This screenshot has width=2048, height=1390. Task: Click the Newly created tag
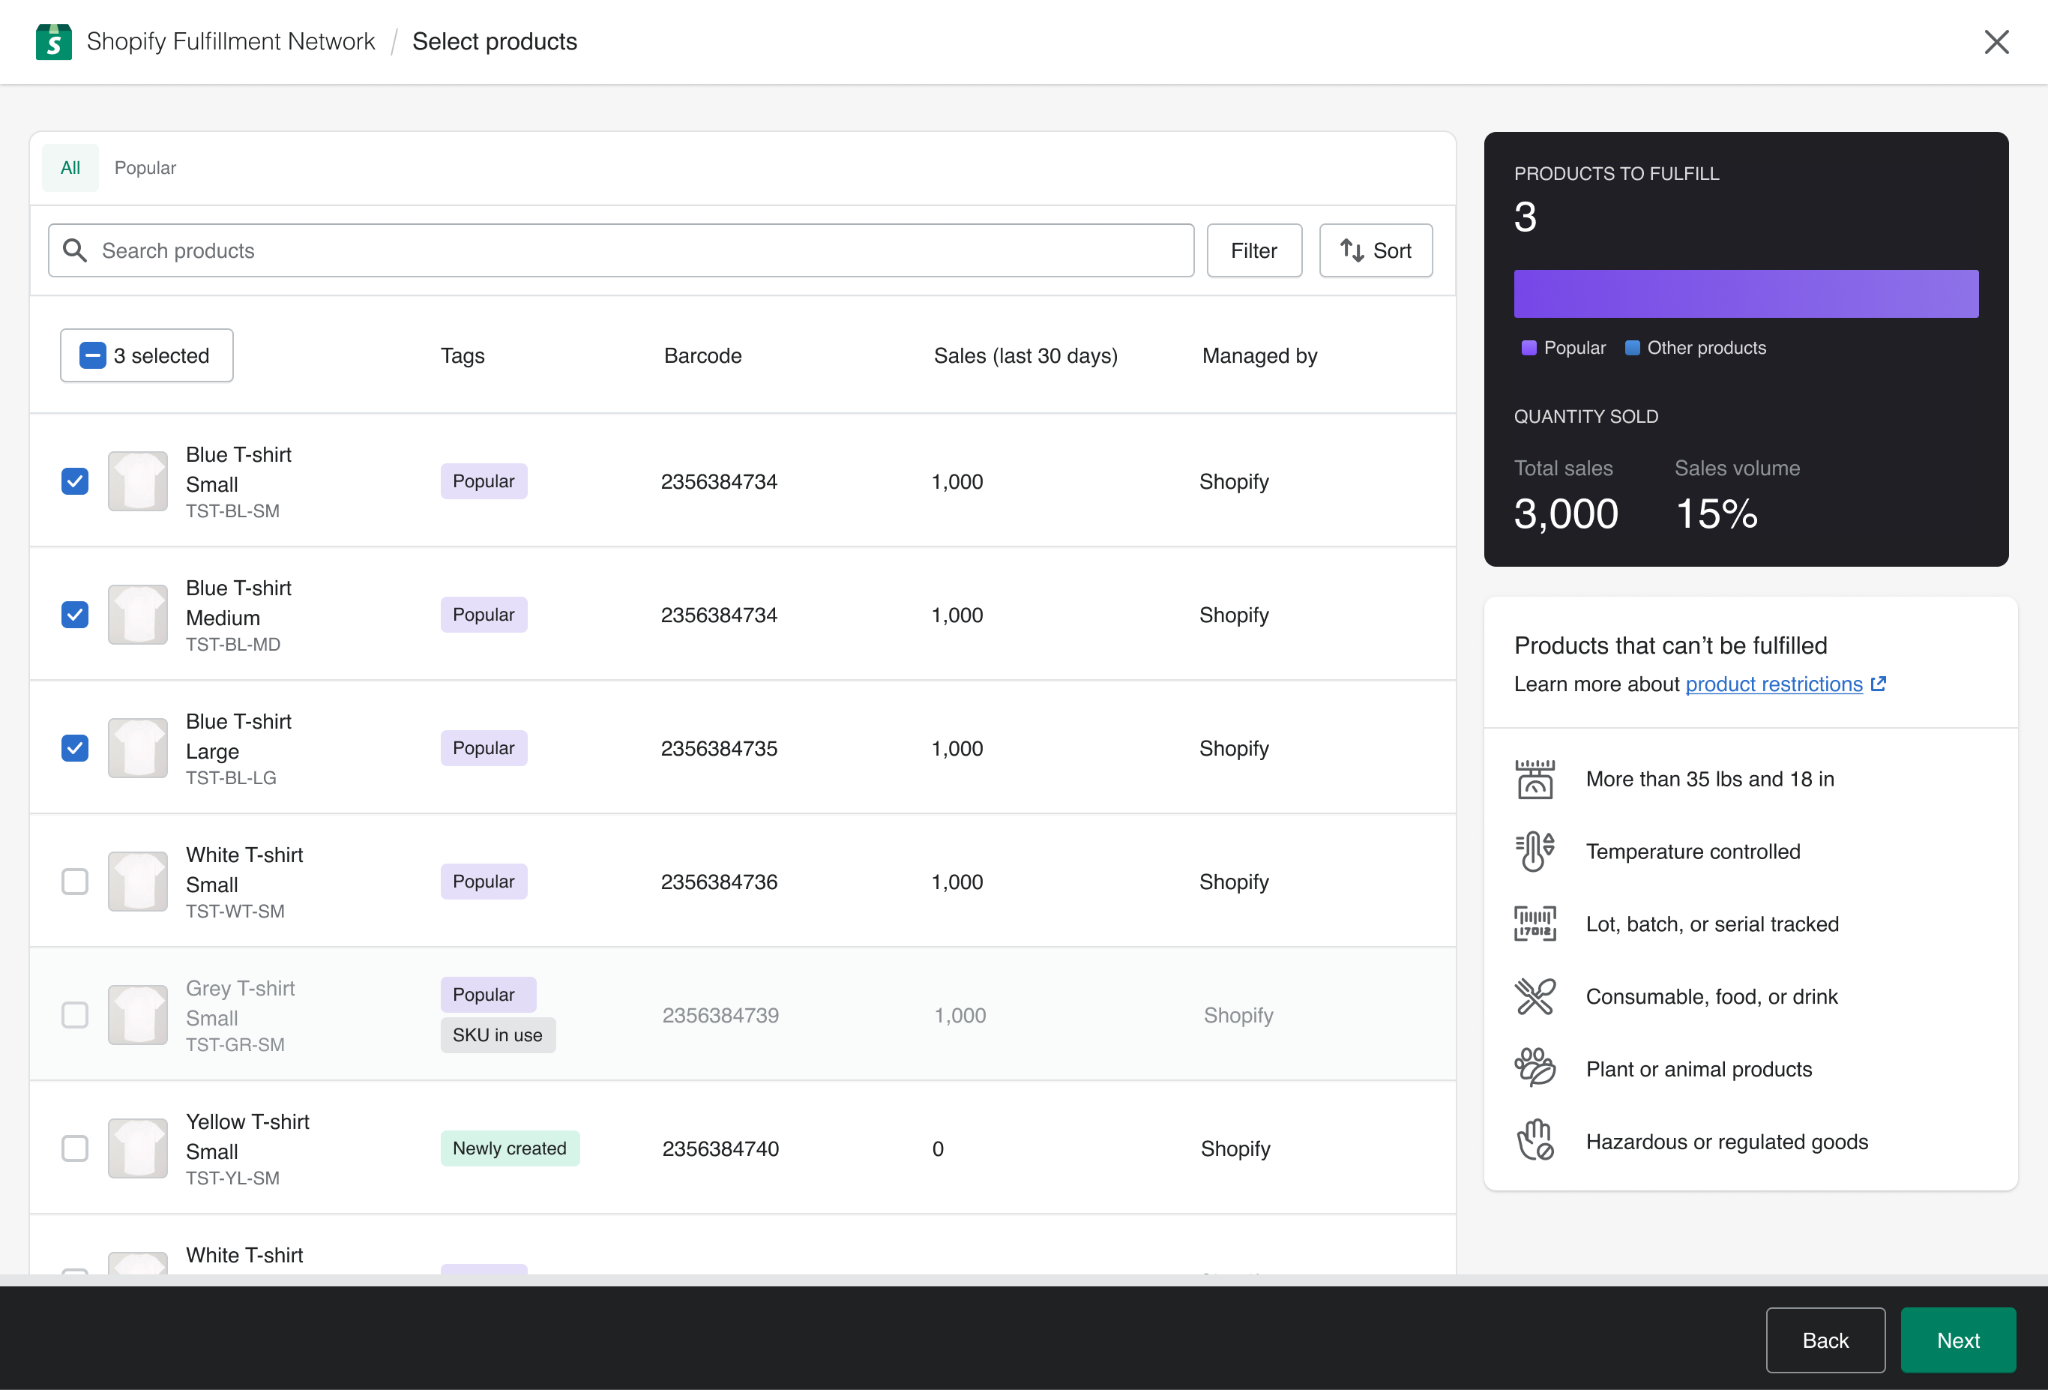click(510, 1148)
